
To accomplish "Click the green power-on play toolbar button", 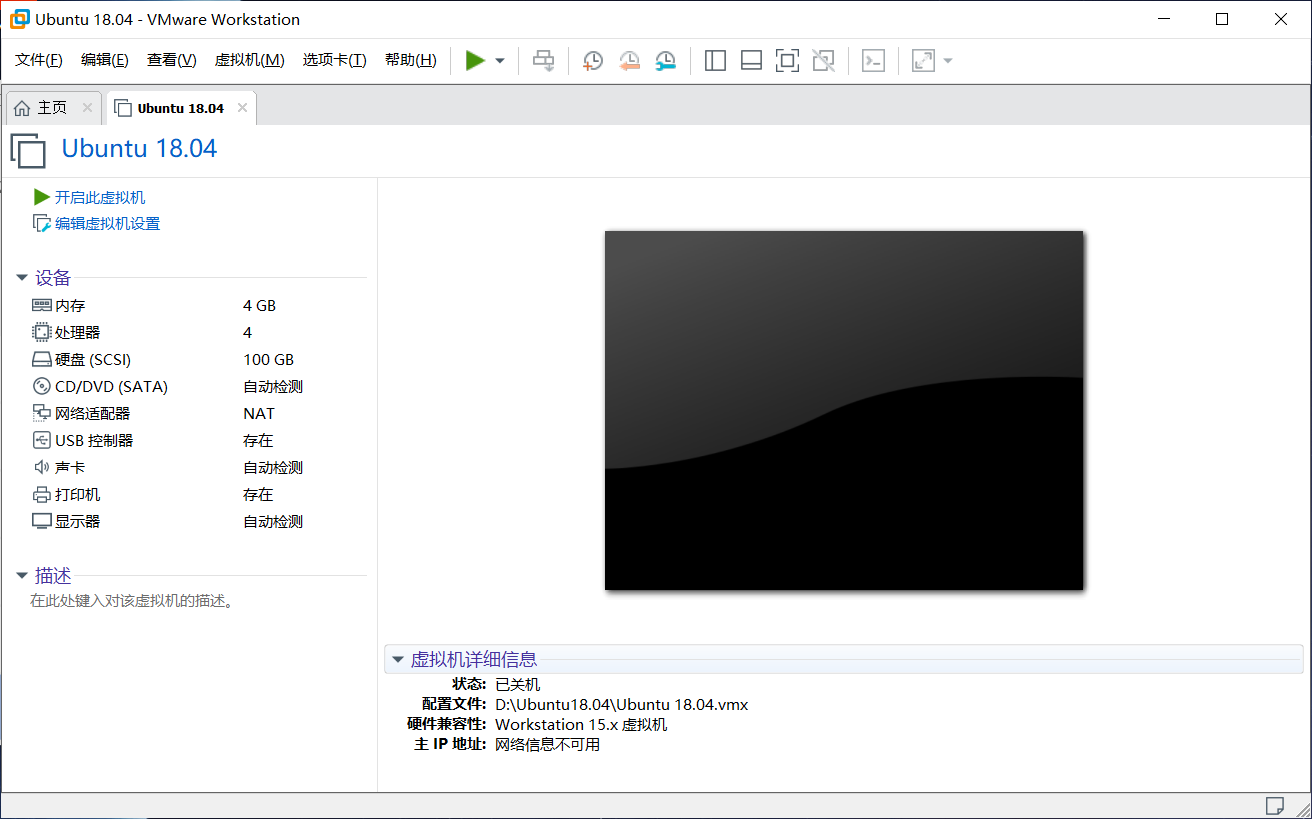I will (475, 61).
